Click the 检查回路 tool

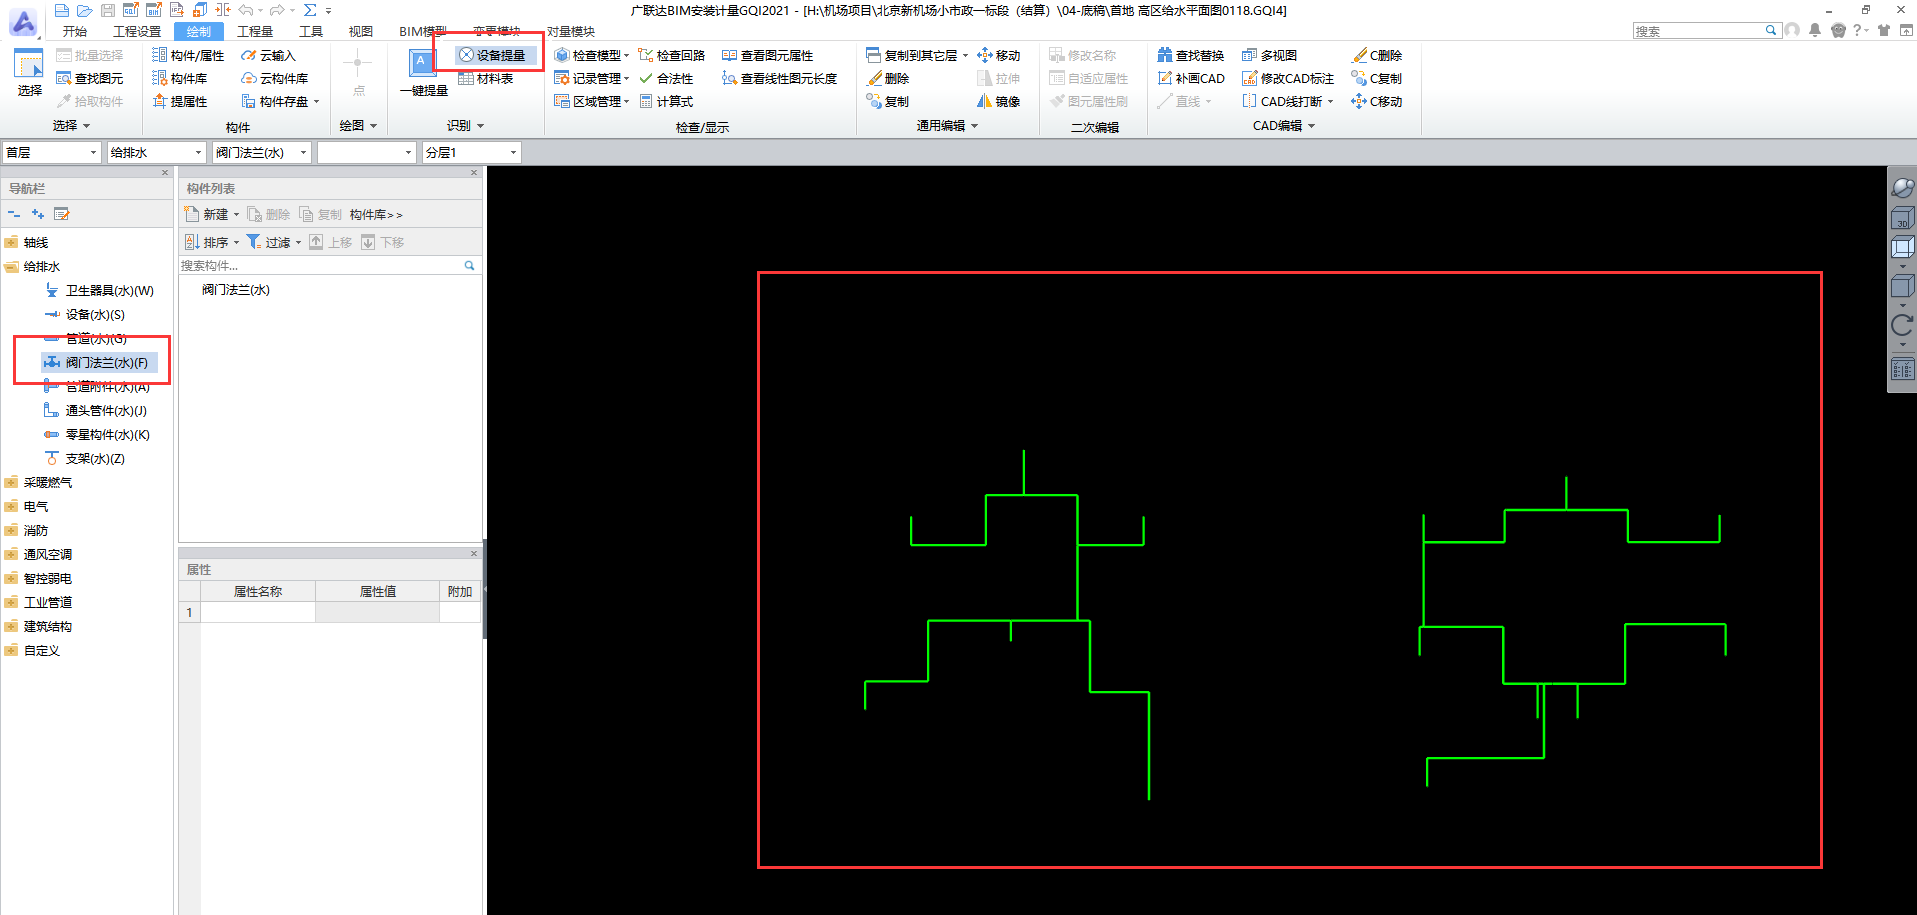click(671, 55)
